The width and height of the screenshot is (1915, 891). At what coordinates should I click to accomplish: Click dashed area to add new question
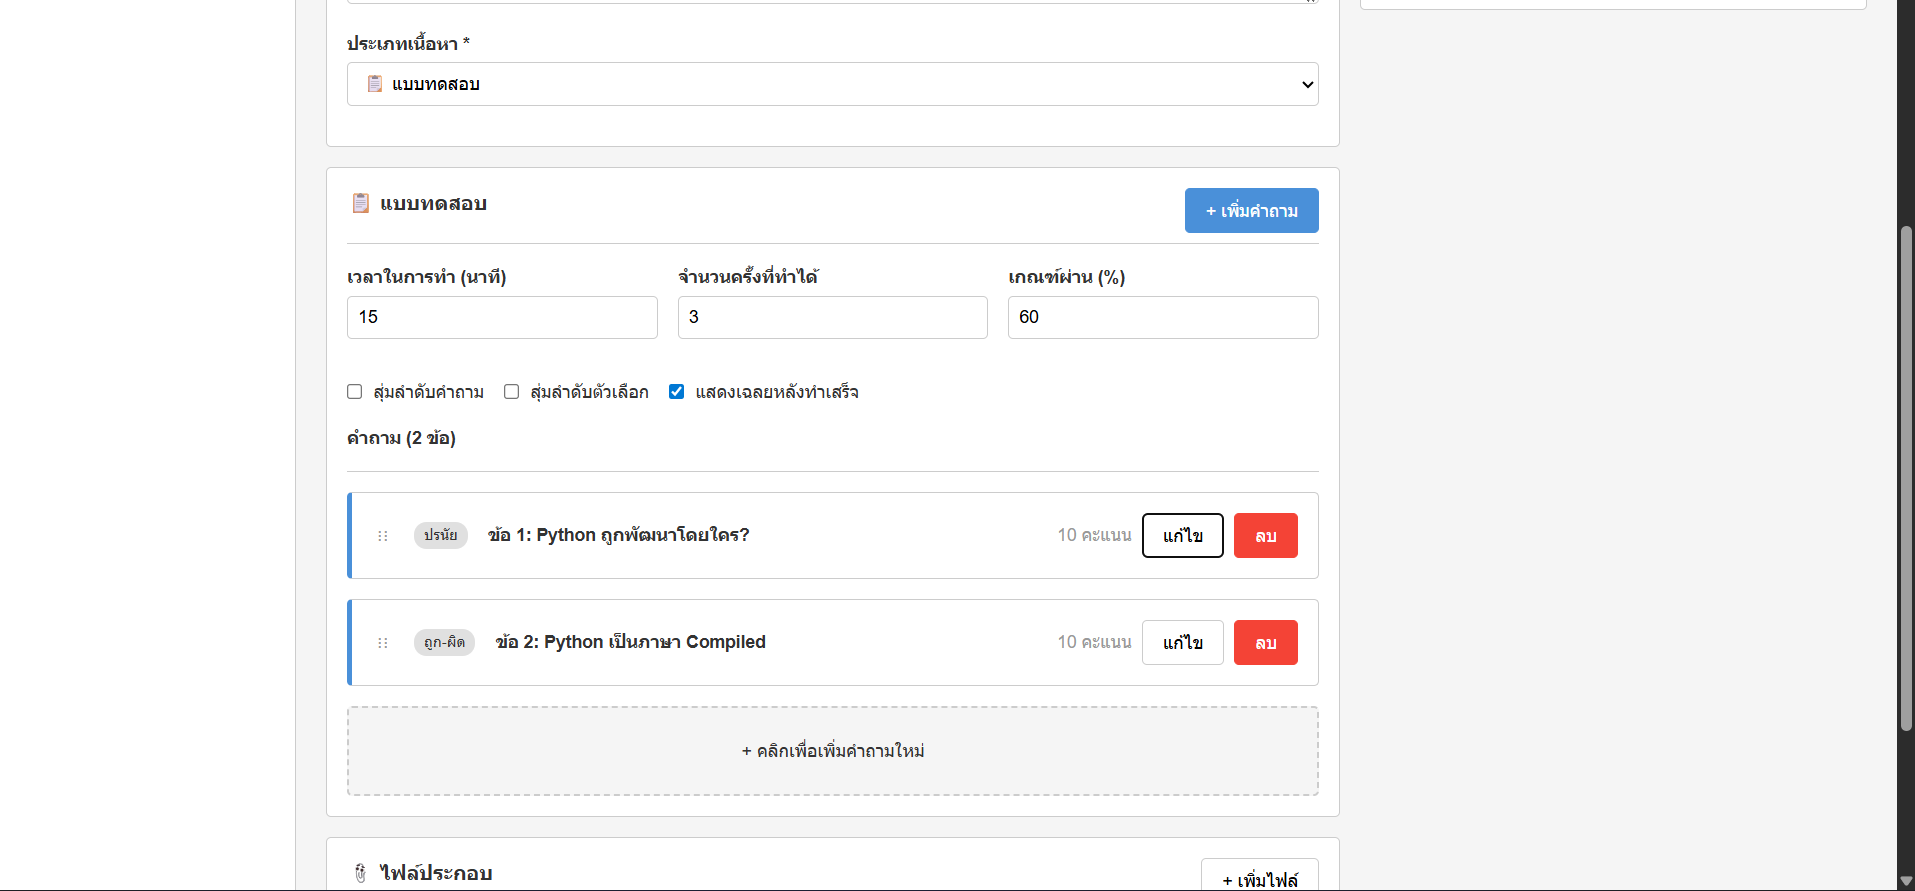tap(832, 751)
